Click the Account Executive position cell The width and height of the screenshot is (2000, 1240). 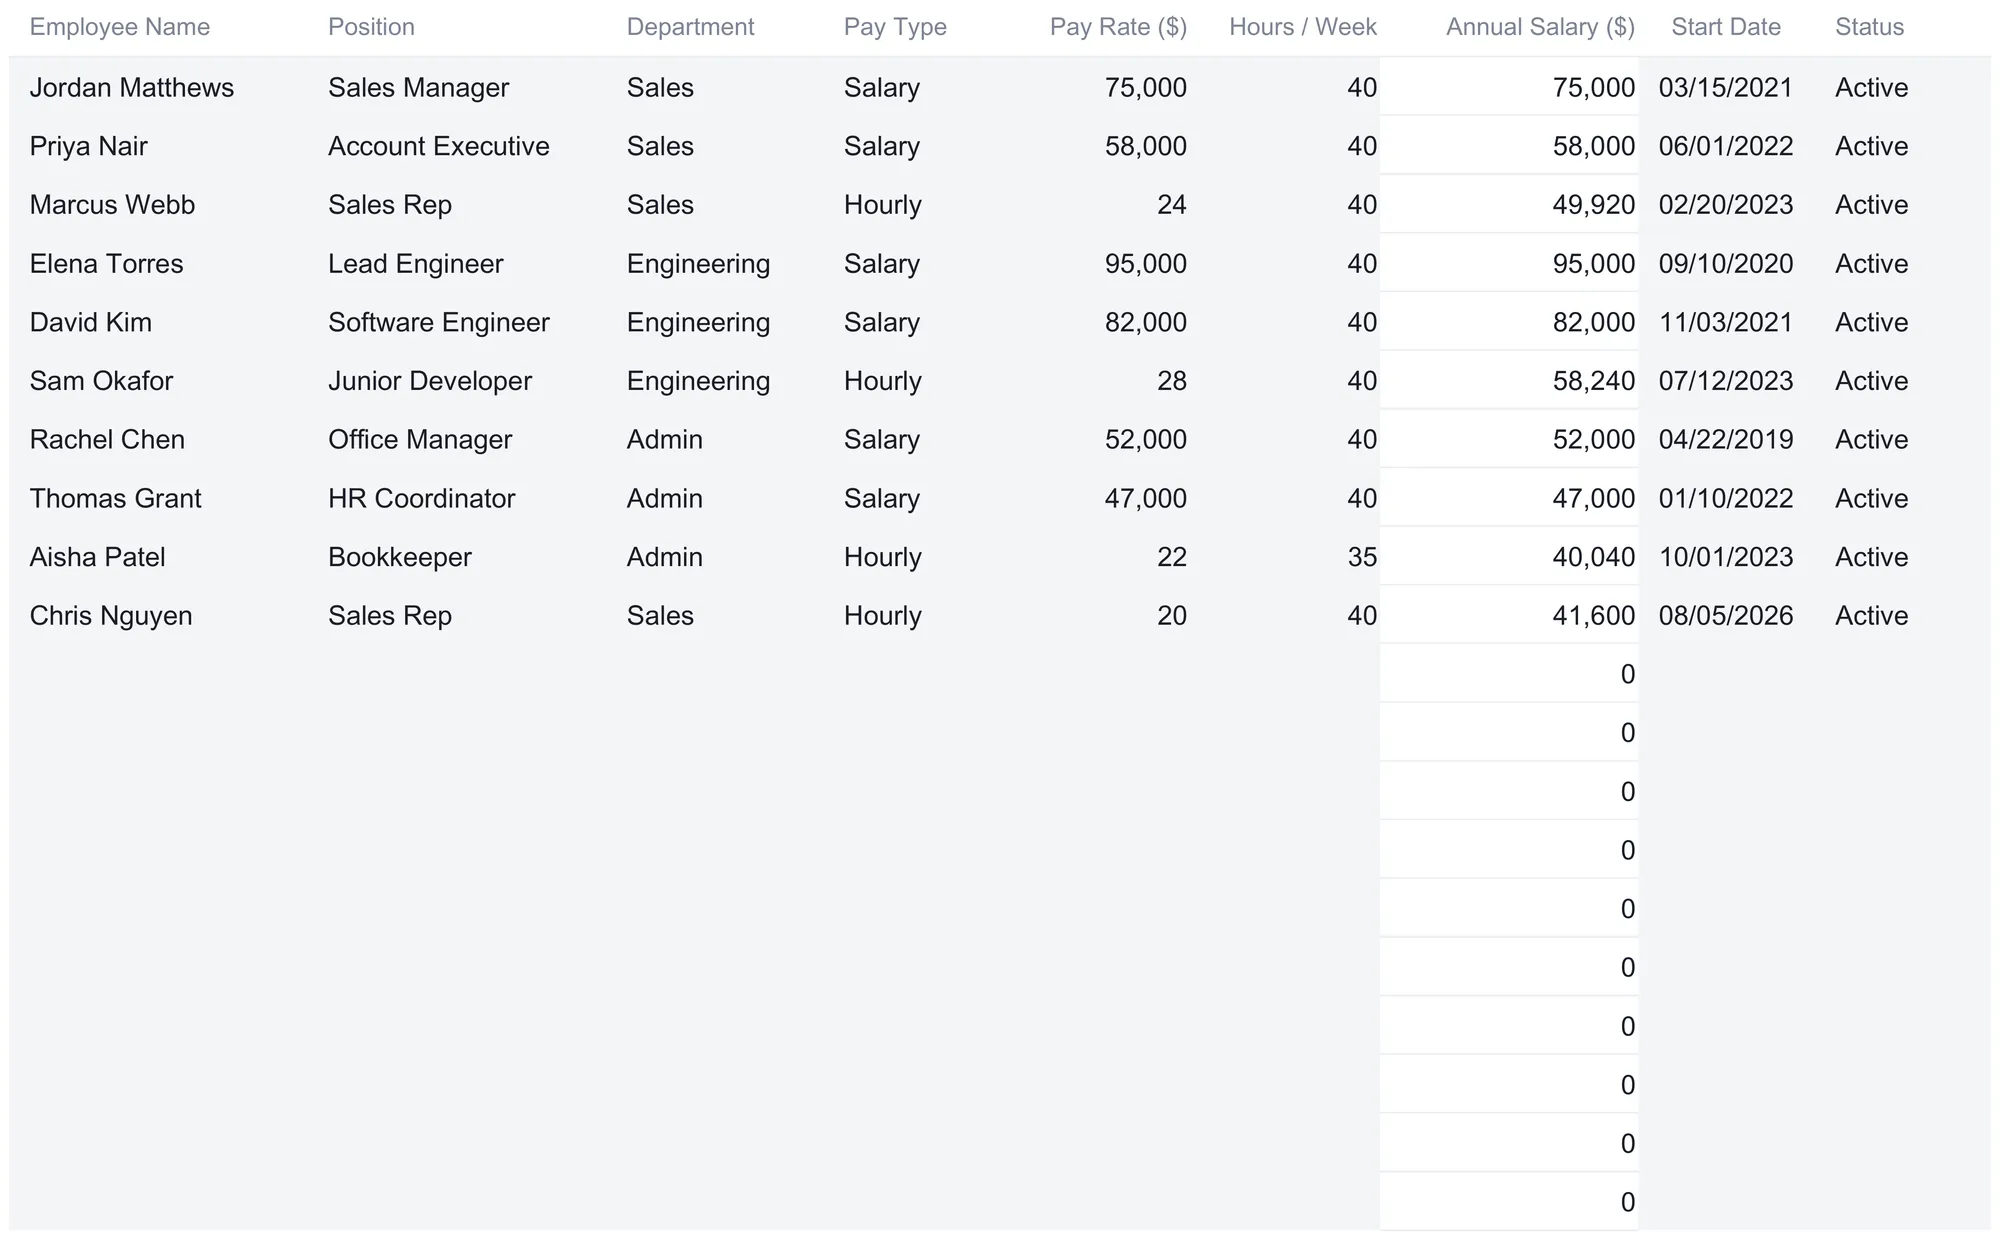[x=439, y=147]
